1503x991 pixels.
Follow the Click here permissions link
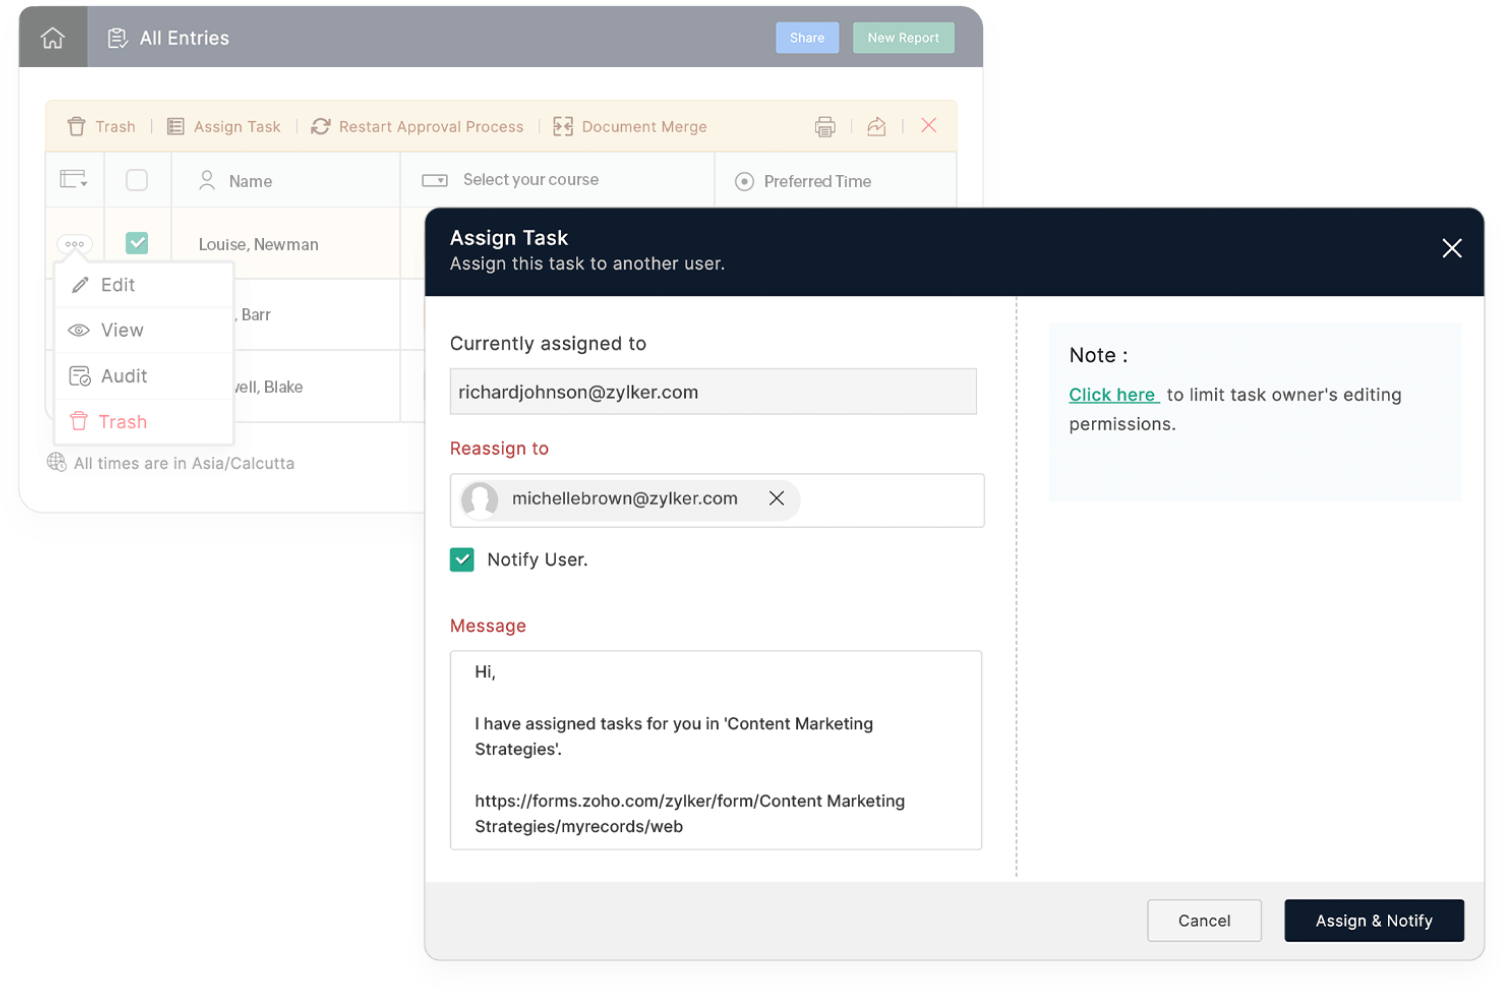point(1112,395)
